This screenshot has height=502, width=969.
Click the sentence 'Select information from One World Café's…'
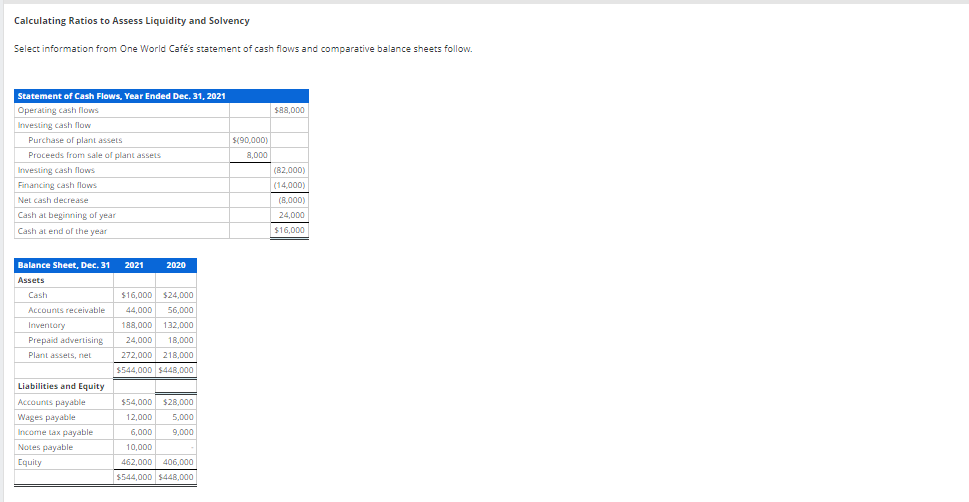coord(243,49)
